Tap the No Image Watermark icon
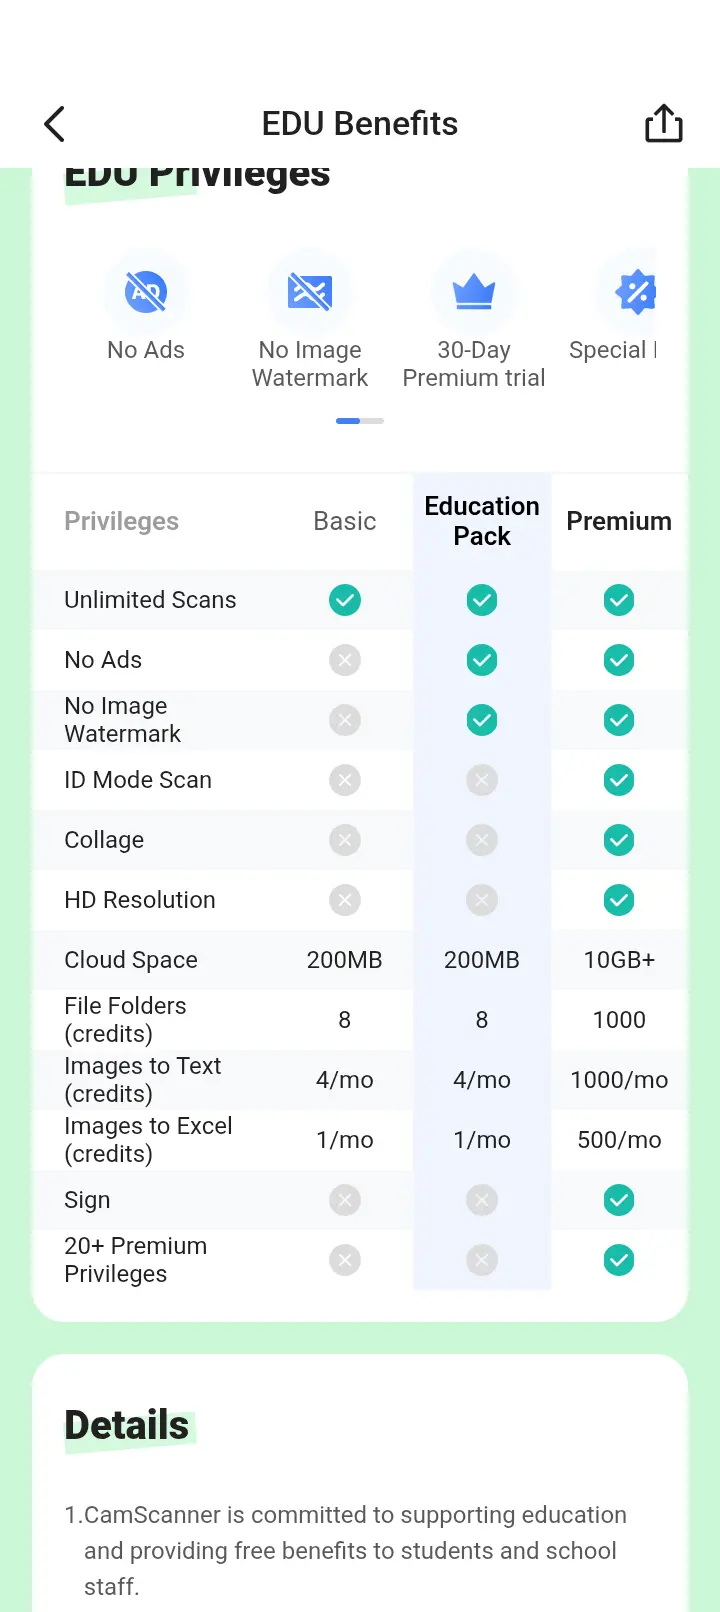 pos(310,292)
